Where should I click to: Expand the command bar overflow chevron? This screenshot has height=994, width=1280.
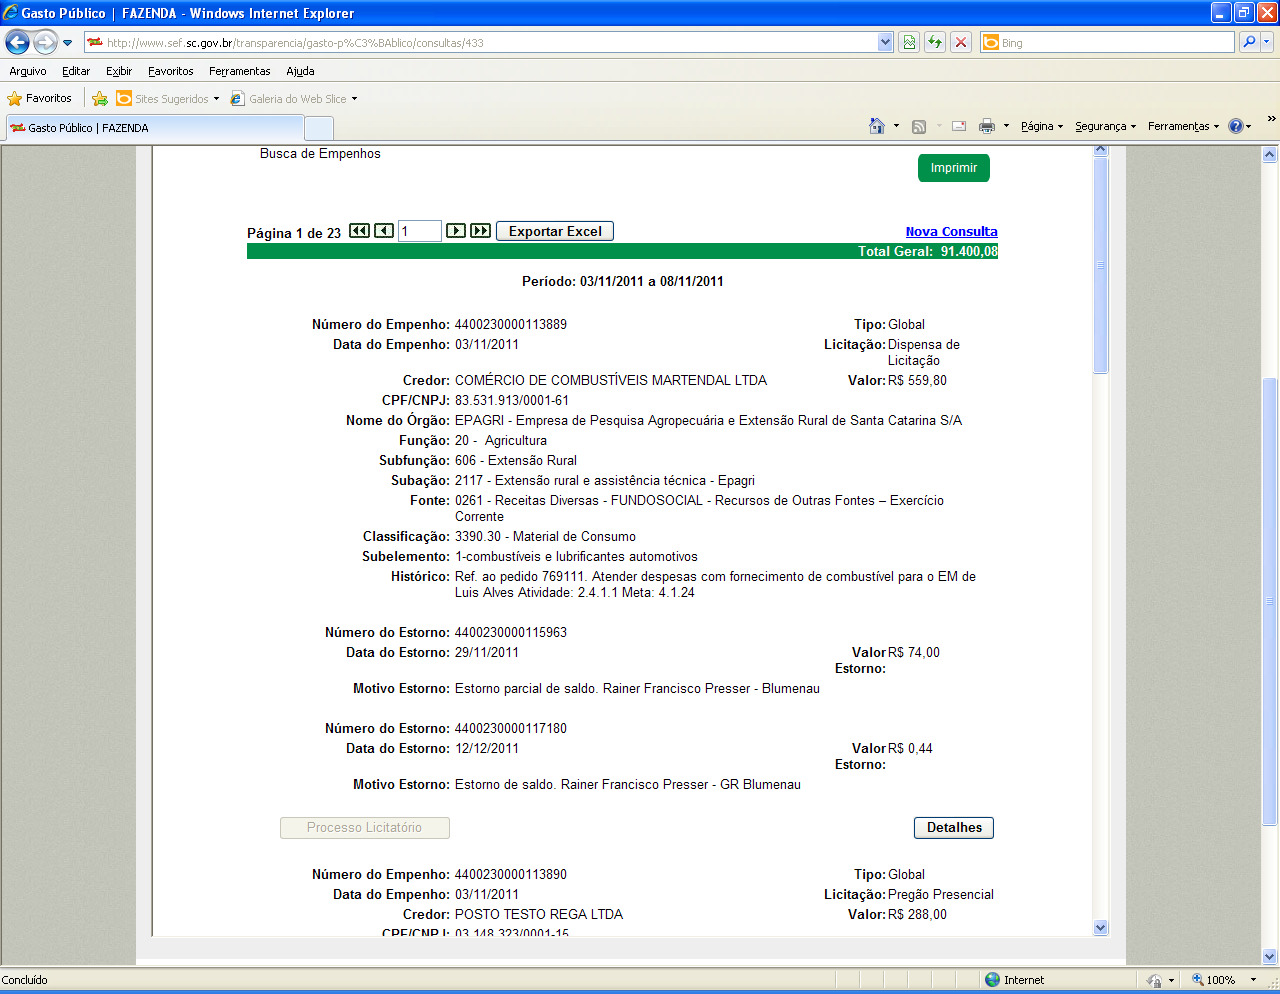tap(1271, 119)
